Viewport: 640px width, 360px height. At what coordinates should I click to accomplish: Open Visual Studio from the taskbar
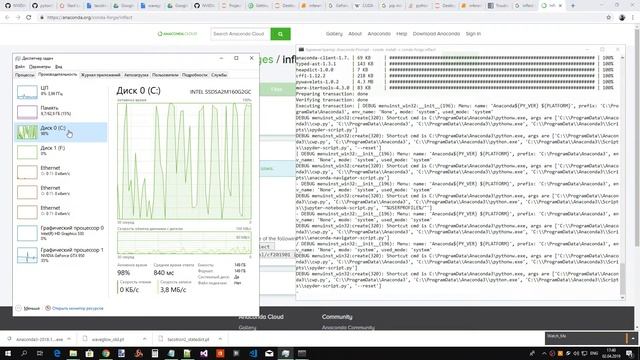(204, 353)
